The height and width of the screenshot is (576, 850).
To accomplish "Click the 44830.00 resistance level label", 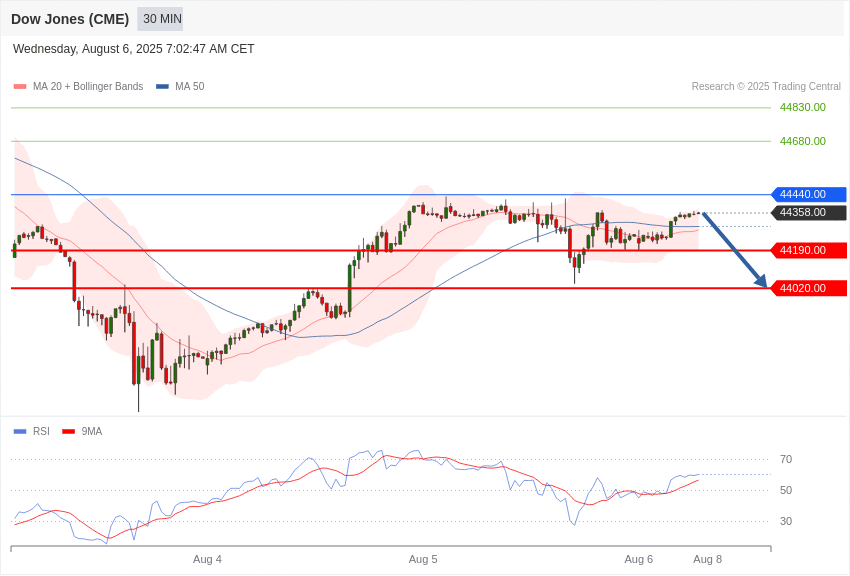I will tap(803, 107).
